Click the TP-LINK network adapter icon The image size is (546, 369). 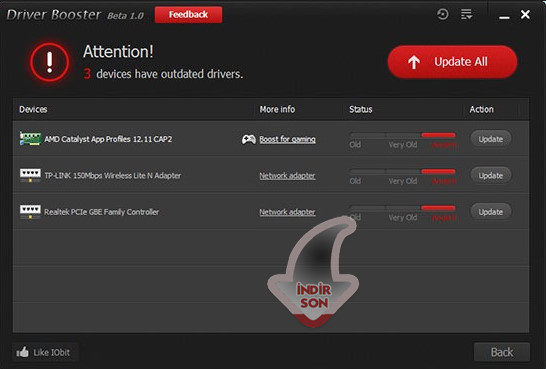(30, 175)
